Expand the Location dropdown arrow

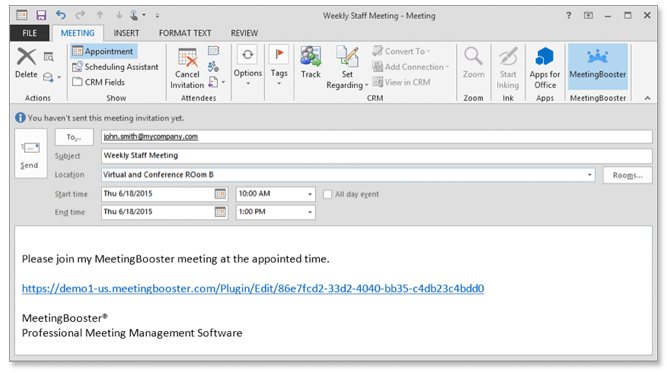click(590, 175)
